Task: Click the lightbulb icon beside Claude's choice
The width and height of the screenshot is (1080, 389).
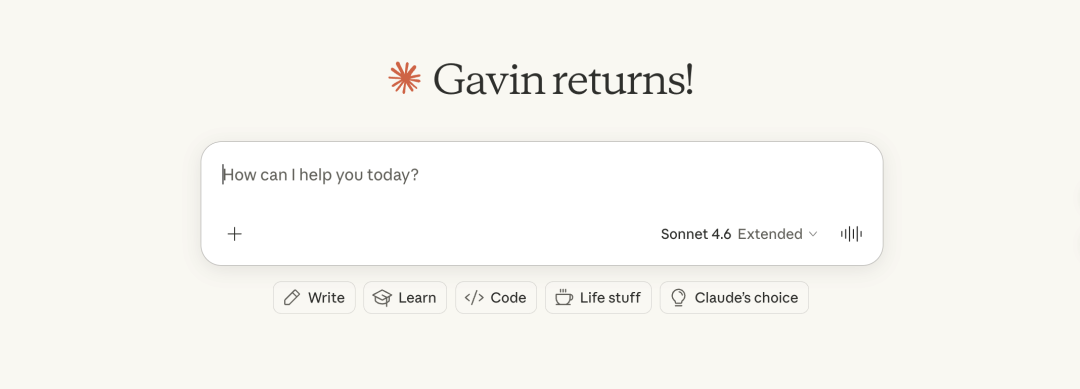Action: click(x=678, y=297)
